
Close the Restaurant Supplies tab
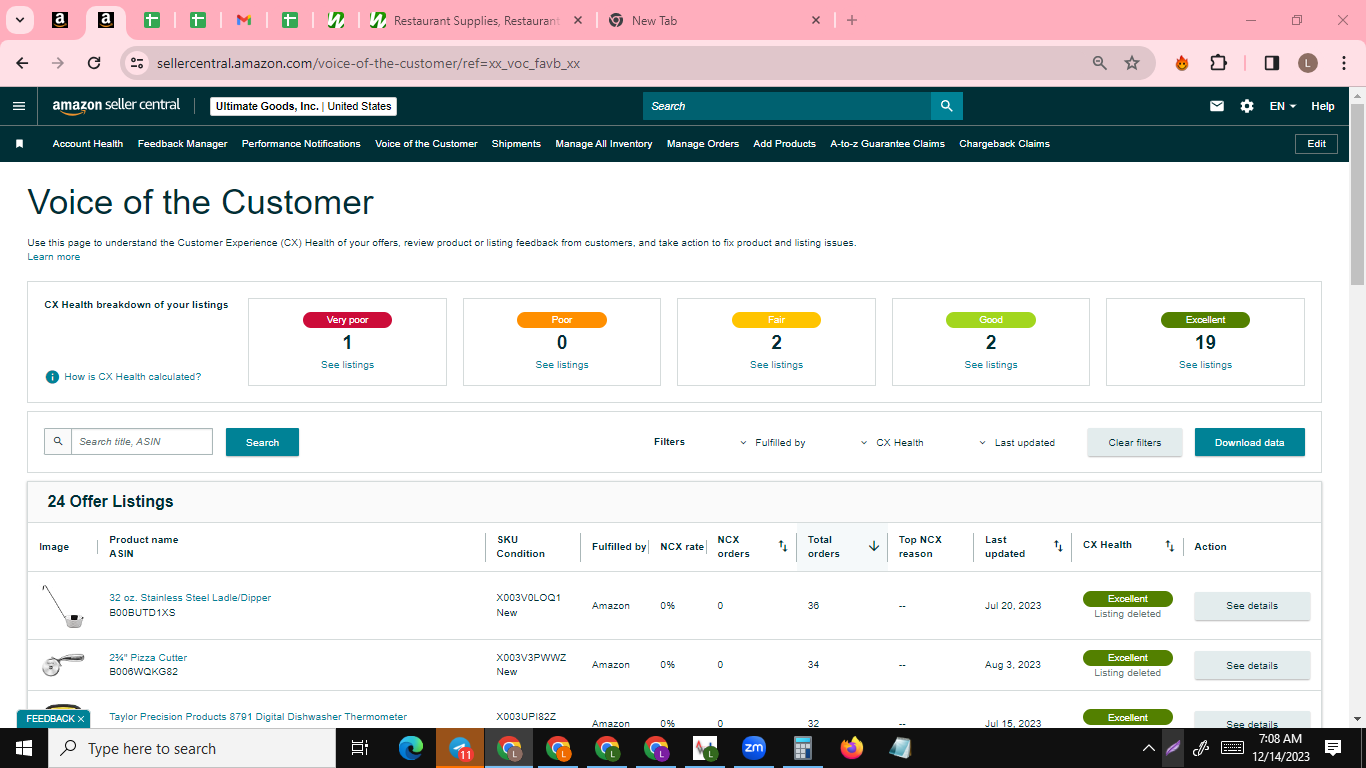[578, 20]
